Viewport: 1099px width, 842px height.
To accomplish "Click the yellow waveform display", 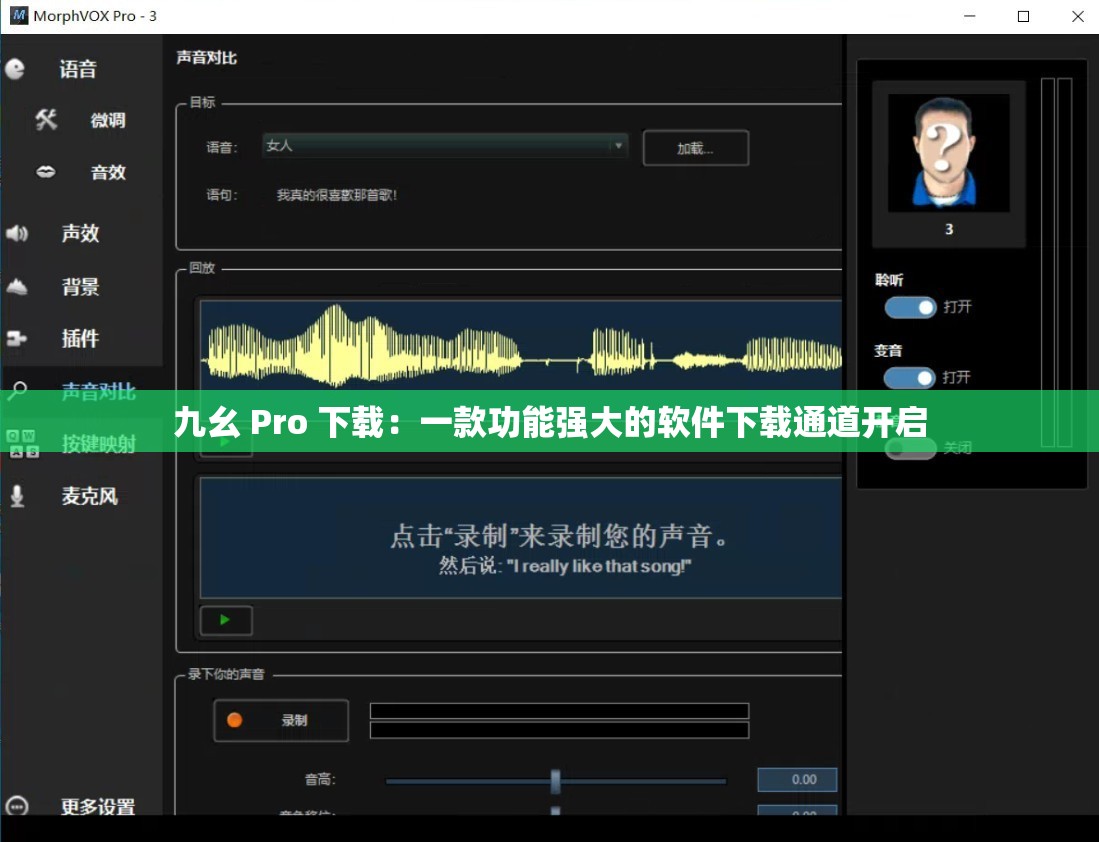I will click(520, 345).
